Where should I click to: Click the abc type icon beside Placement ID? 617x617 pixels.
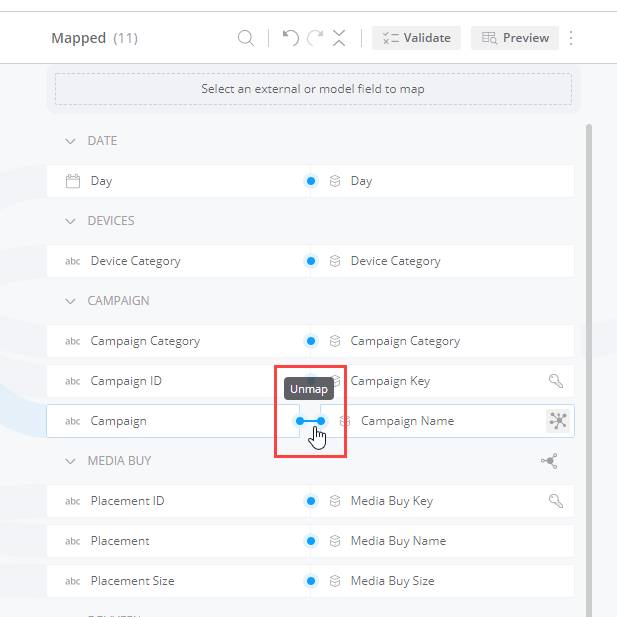pyautogui.click(x=73, y=501)
